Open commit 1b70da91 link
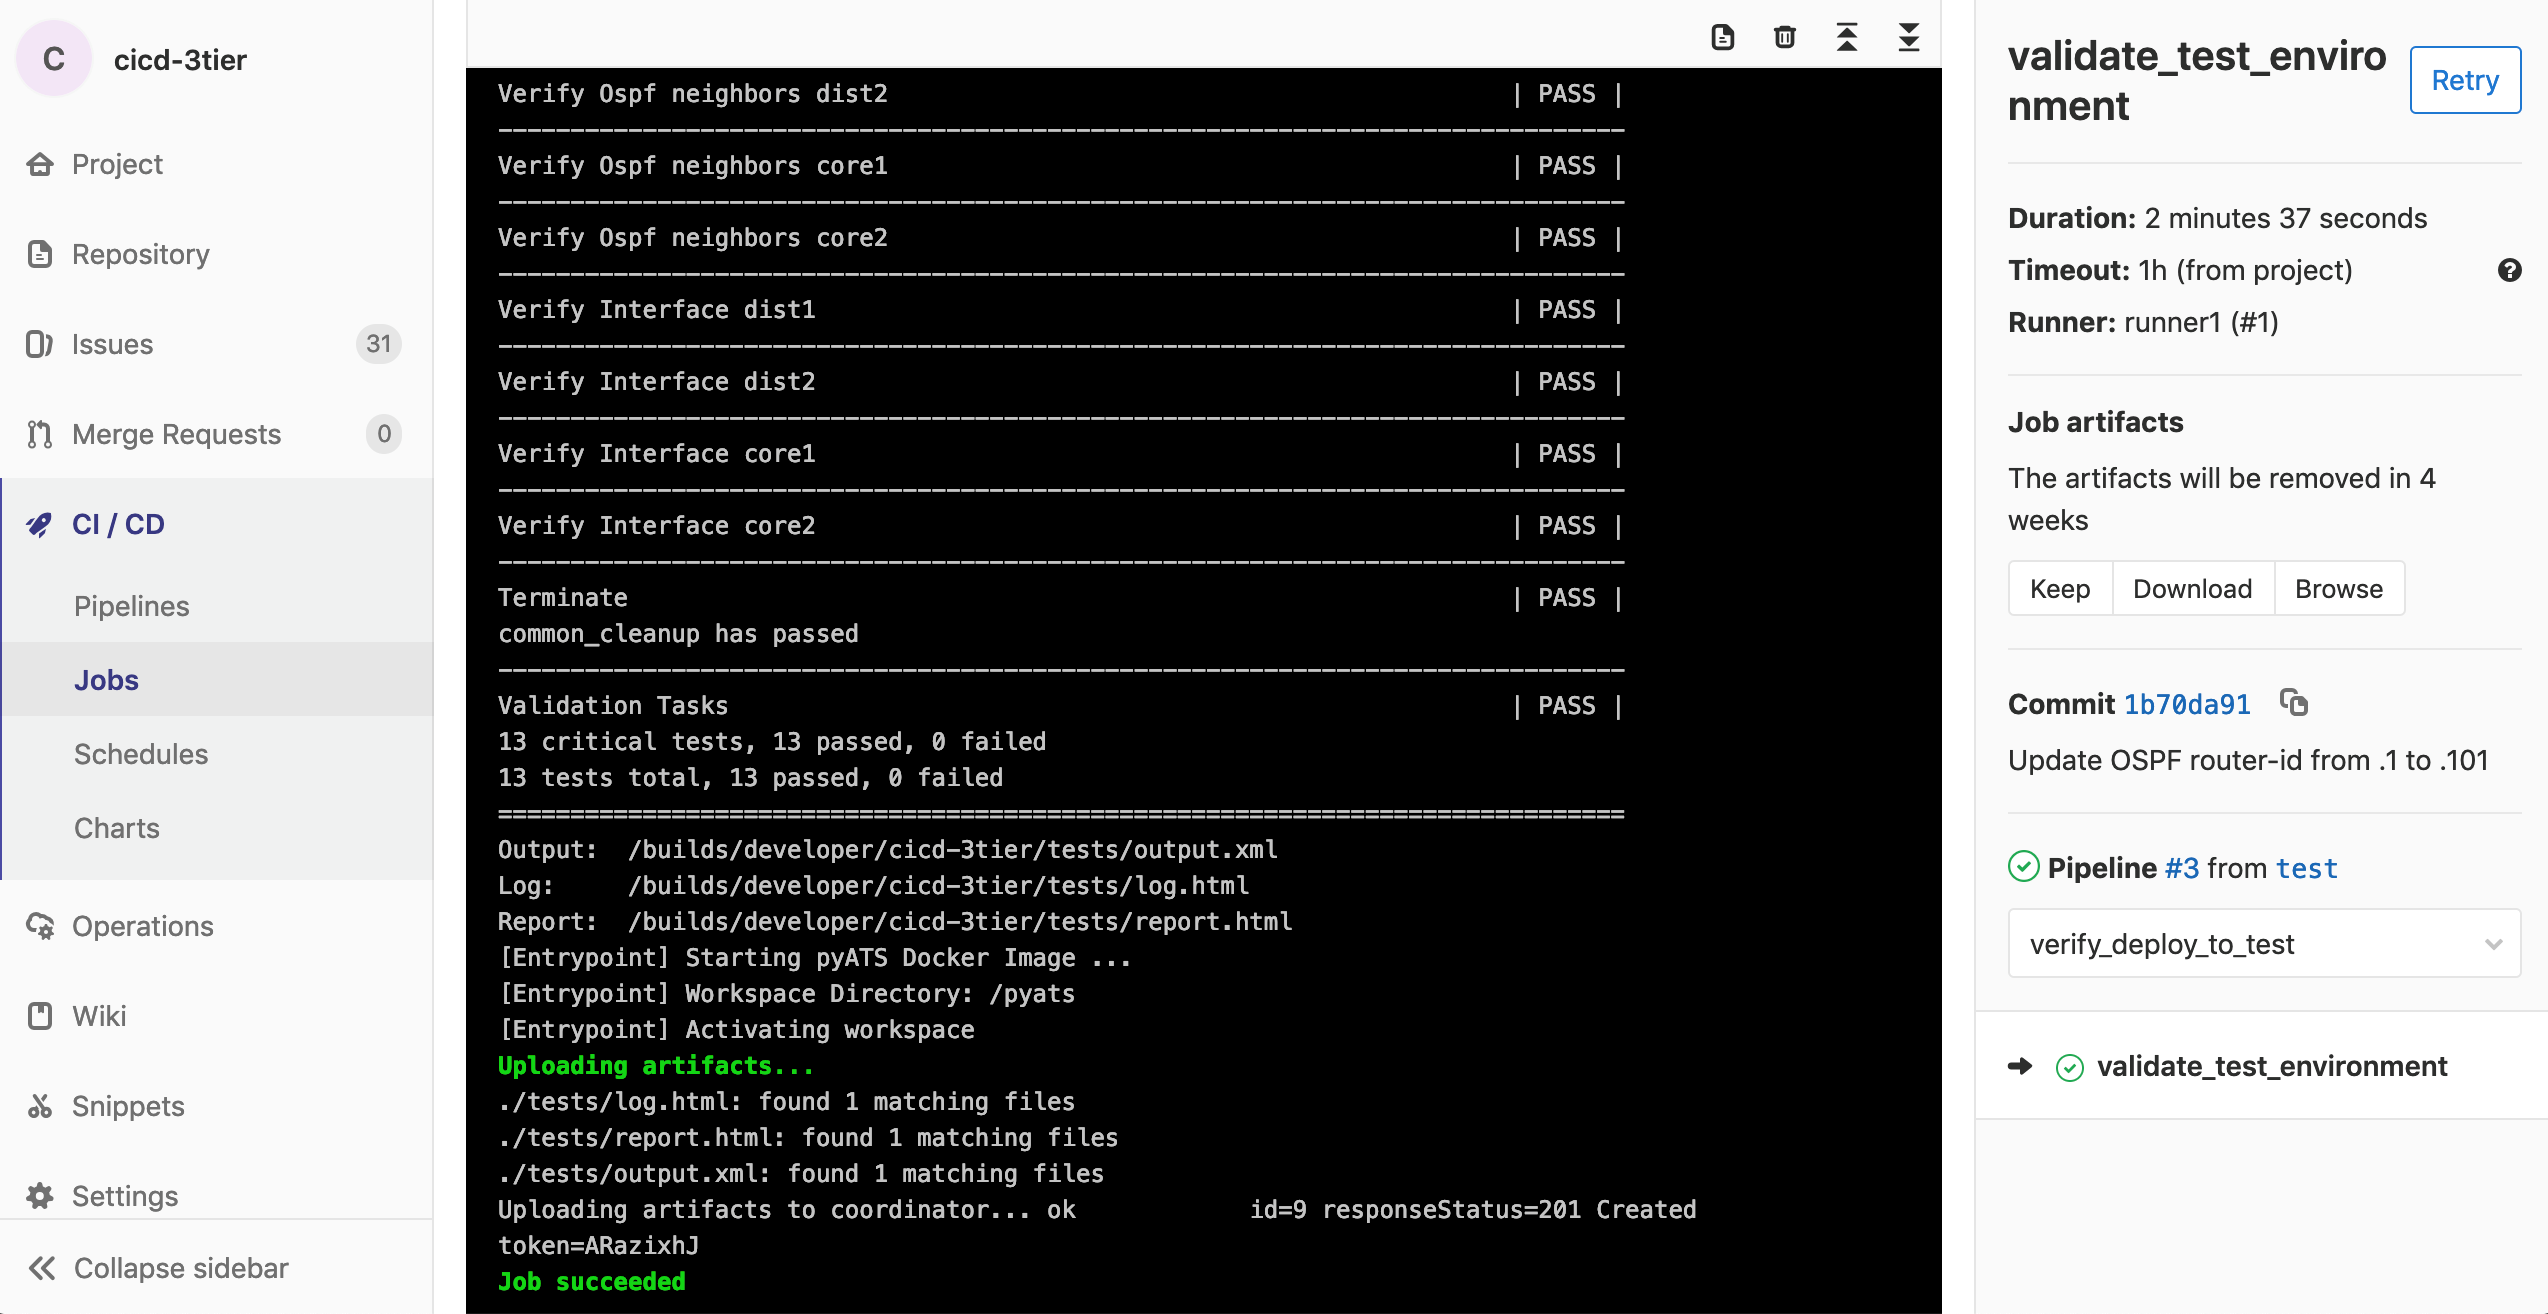The width and height of the screenshot is (2548, 1314). pos(2187,704)
